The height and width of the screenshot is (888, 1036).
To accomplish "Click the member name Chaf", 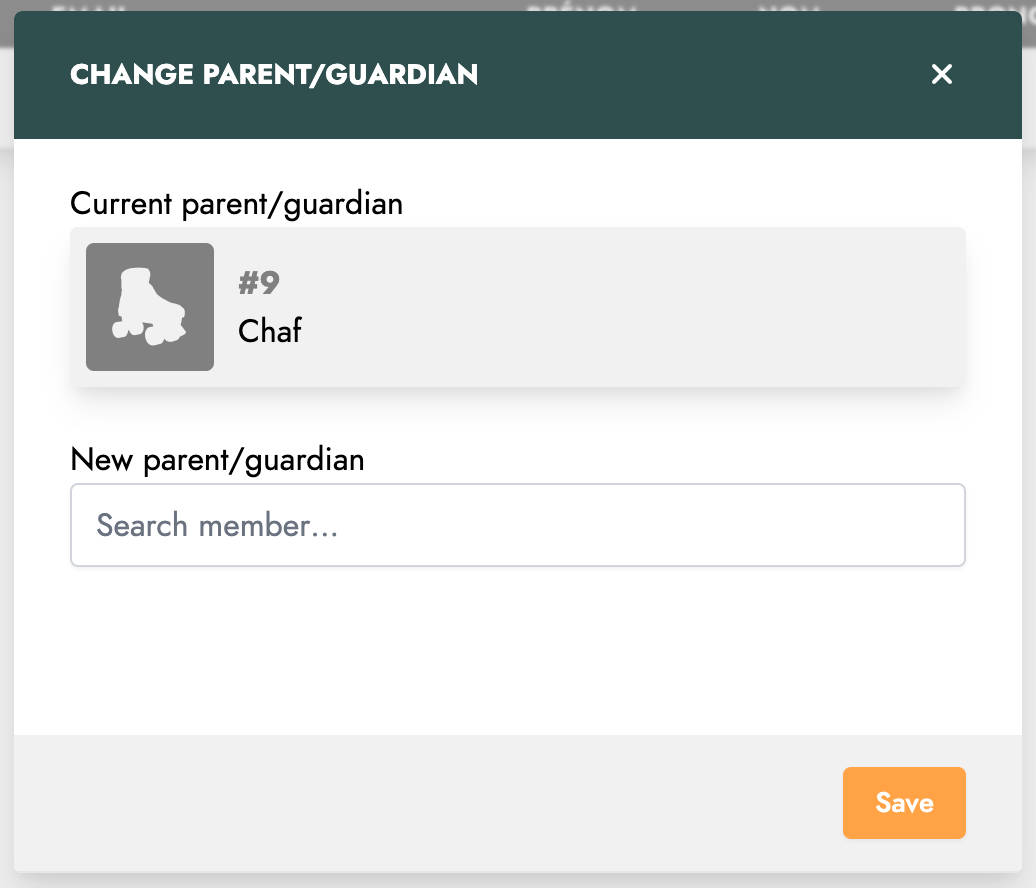I will click(270, 330).
